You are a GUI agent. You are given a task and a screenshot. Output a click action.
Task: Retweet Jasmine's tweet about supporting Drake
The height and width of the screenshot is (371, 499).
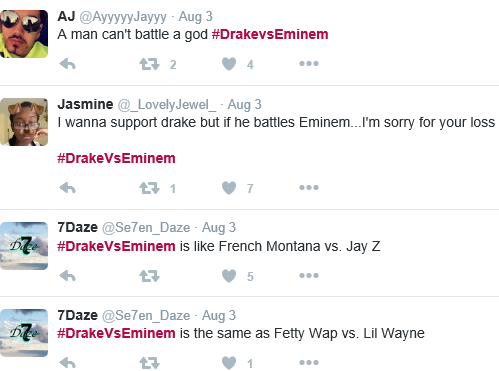pyautogui.click(x=149, y=188)
